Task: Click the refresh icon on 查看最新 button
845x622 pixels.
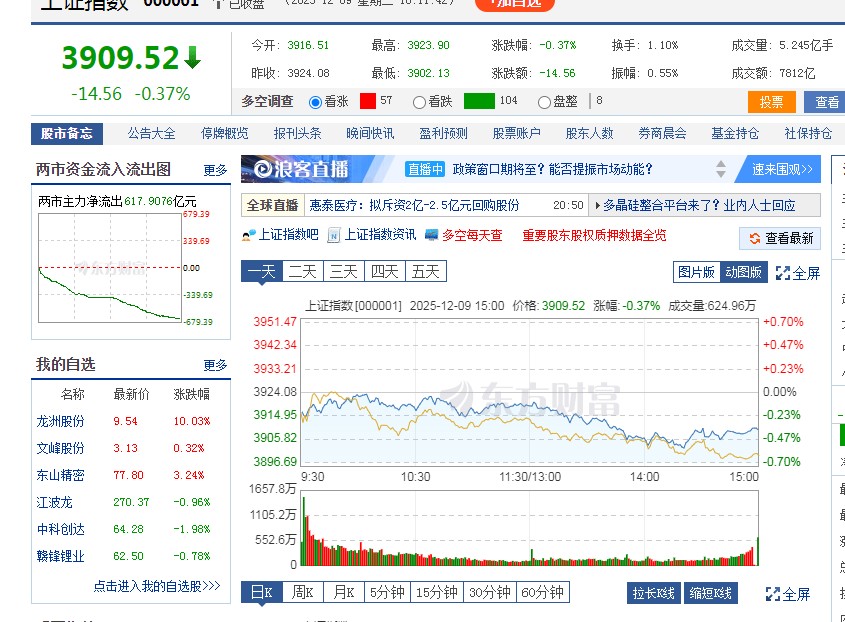Action: tap(756, 238)
